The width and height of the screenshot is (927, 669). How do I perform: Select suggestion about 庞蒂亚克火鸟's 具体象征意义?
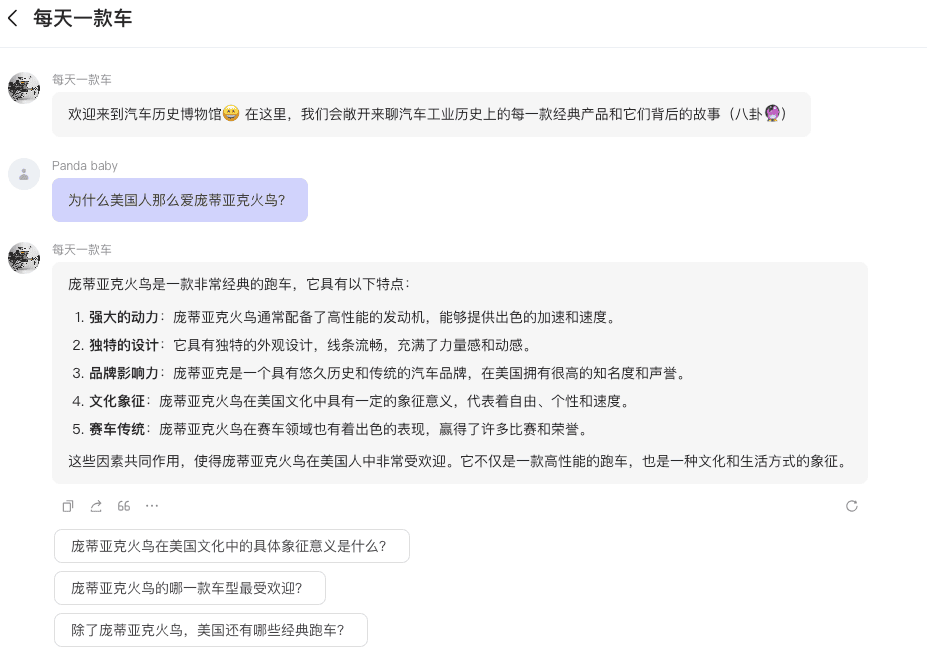click(231, 546)
